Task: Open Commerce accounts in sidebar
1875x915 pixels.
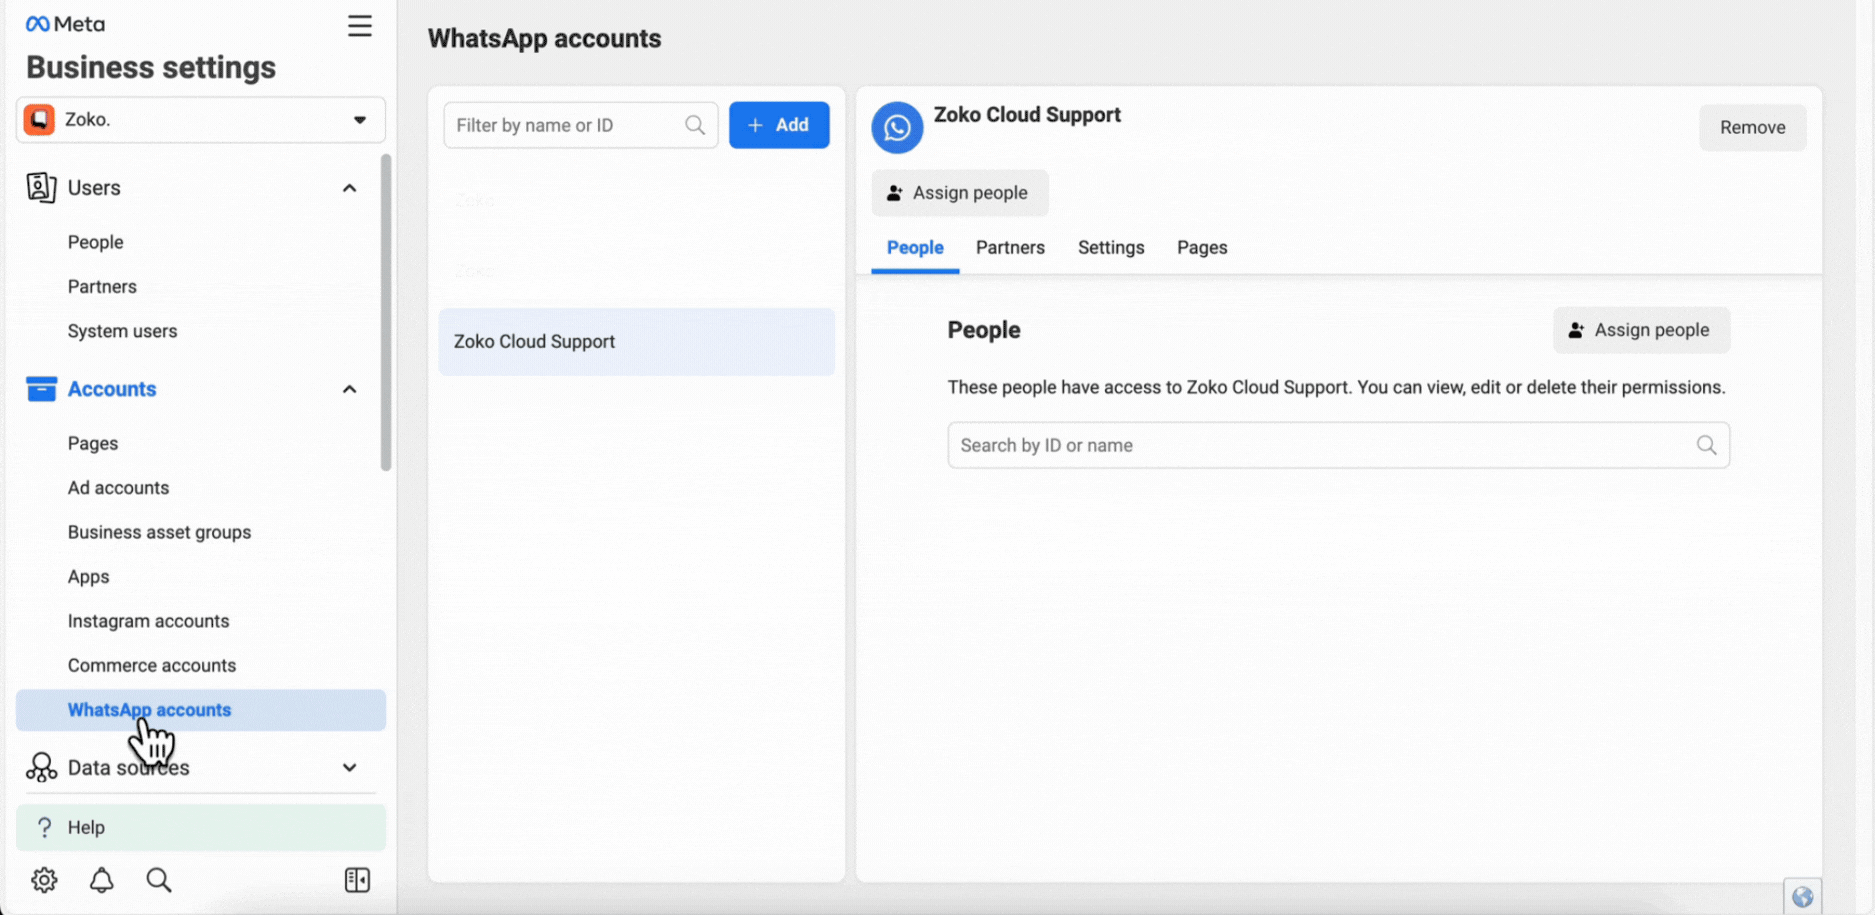Action: coord(152,665)
